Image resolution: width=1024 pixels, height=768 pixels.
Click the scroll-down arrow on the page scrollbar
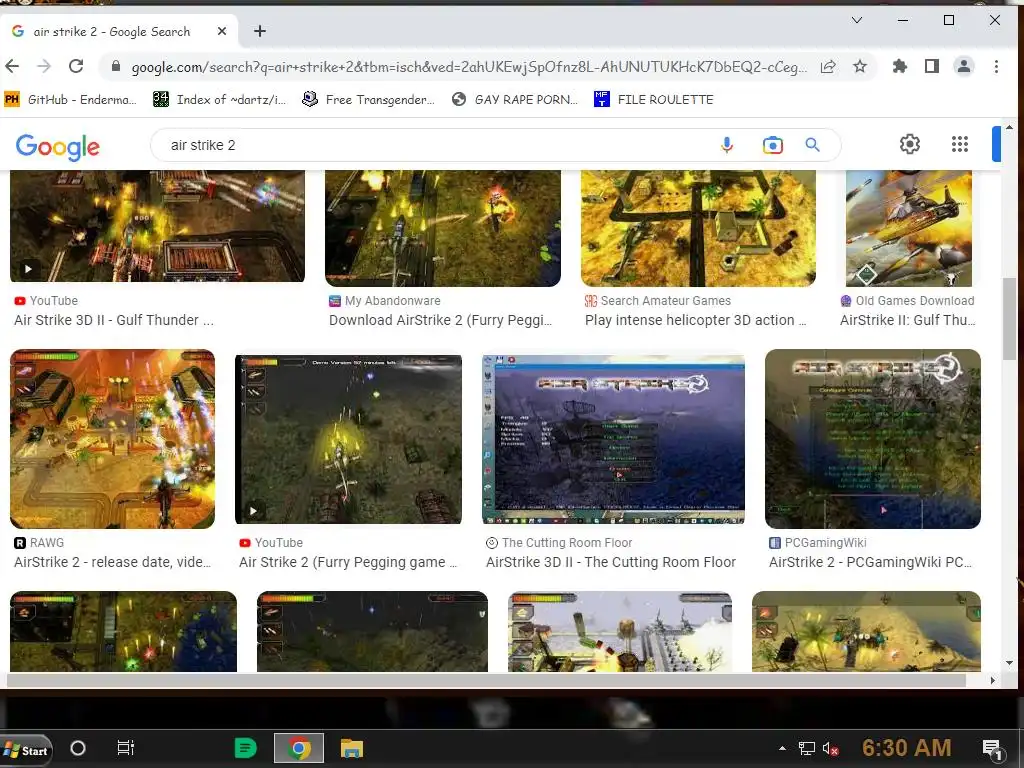coord(1010,663)
